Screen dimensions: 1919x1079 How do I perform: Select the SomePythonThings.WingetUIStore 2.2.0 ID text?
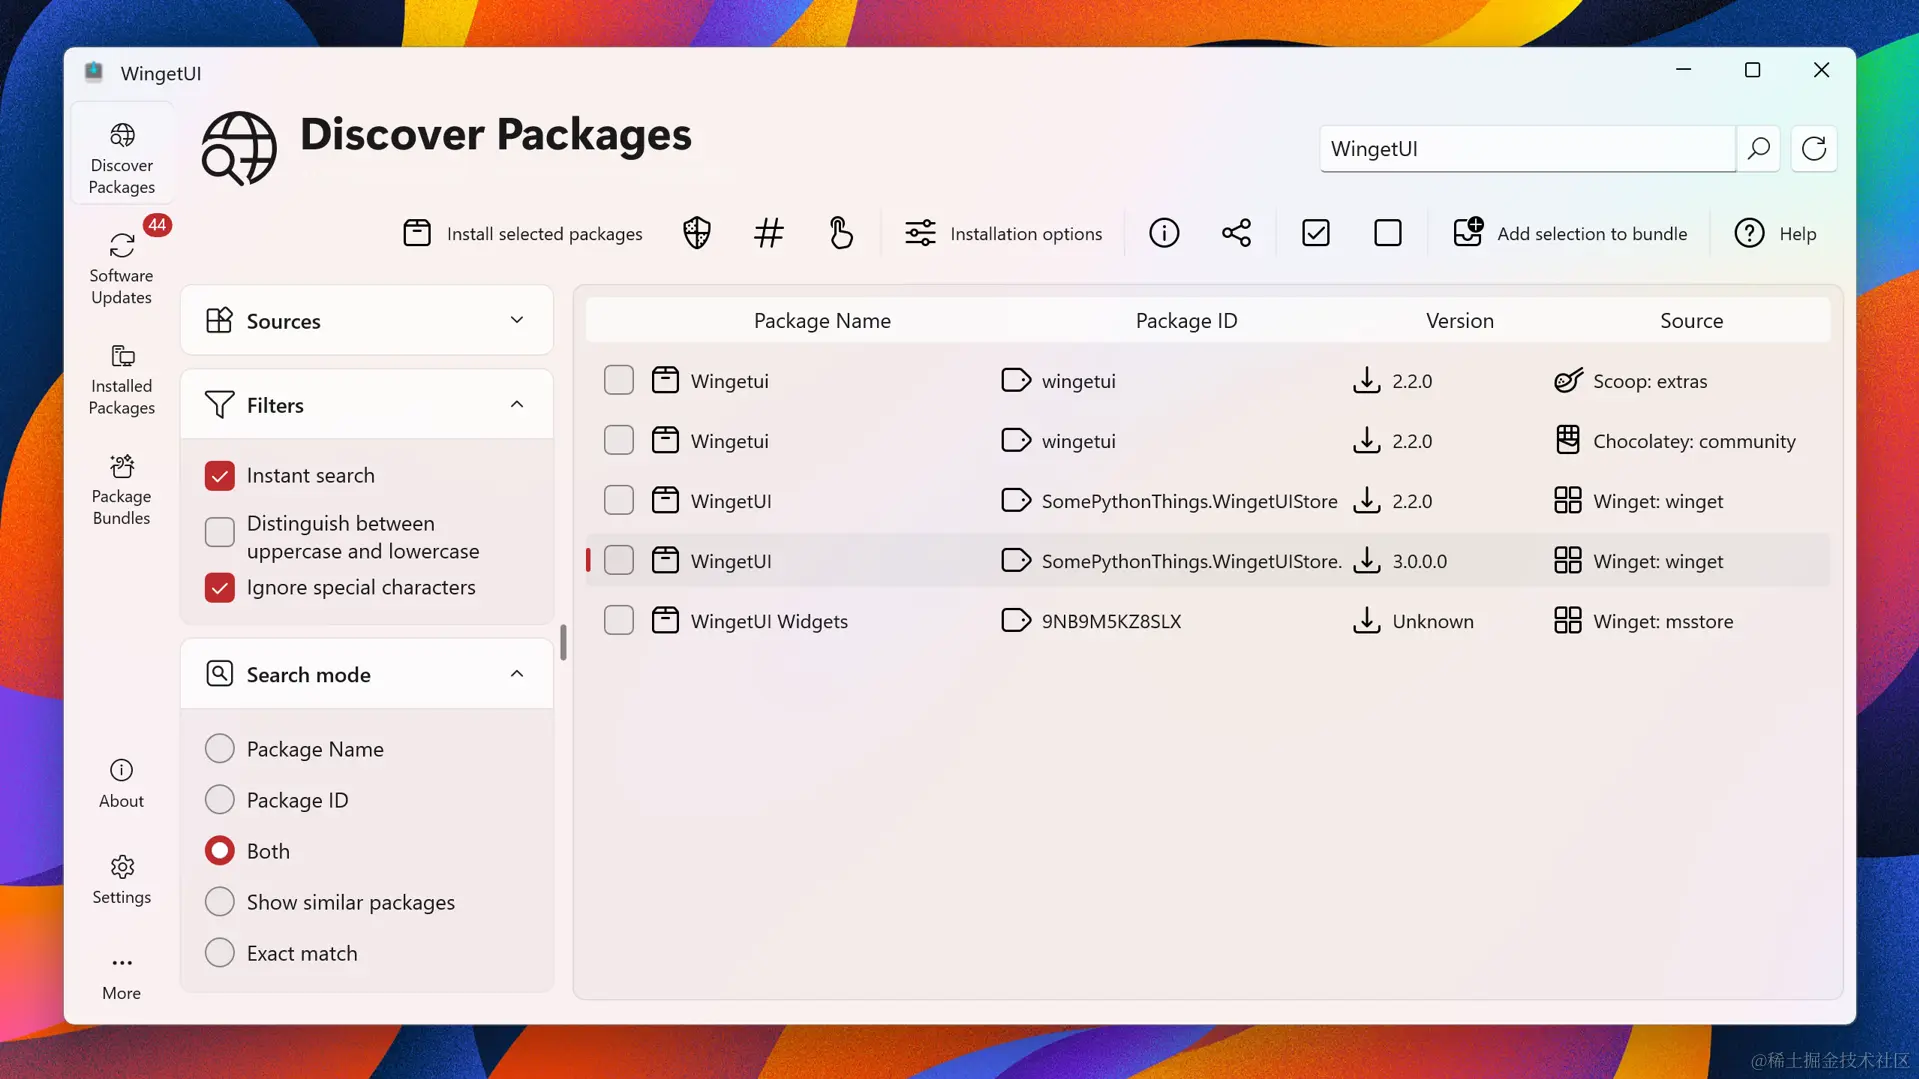(1189, 501)
